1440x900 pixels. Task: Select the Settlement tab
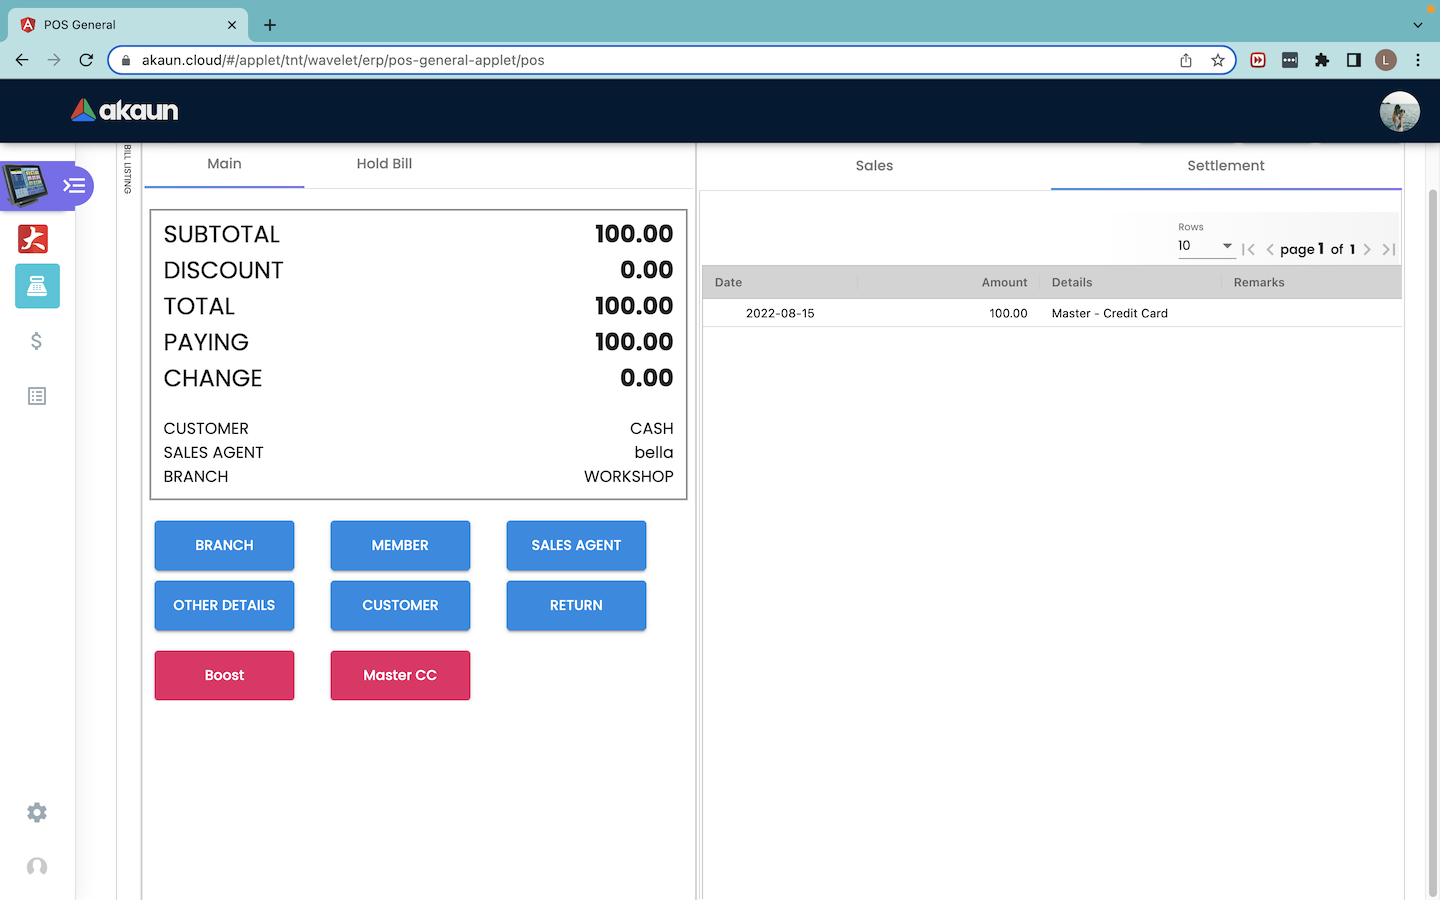coord(1226,166)
